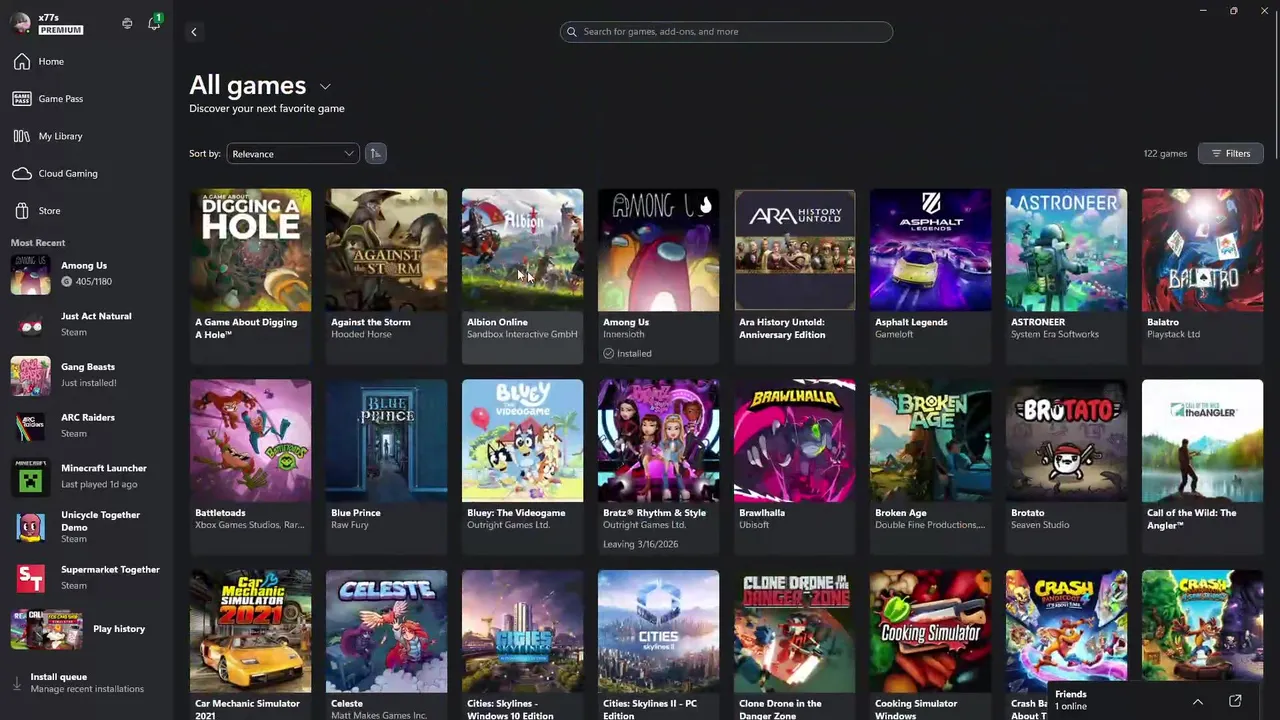Select Home menu label
Screen dimensions: 1280x720
tap(51, 62)
